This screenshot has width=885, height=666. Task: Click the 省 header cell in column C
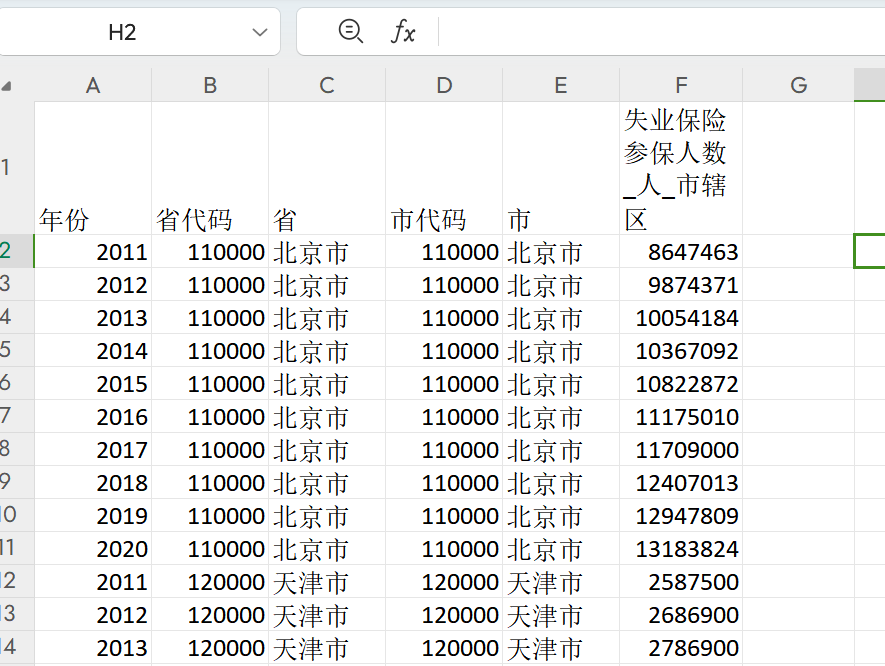327,168
